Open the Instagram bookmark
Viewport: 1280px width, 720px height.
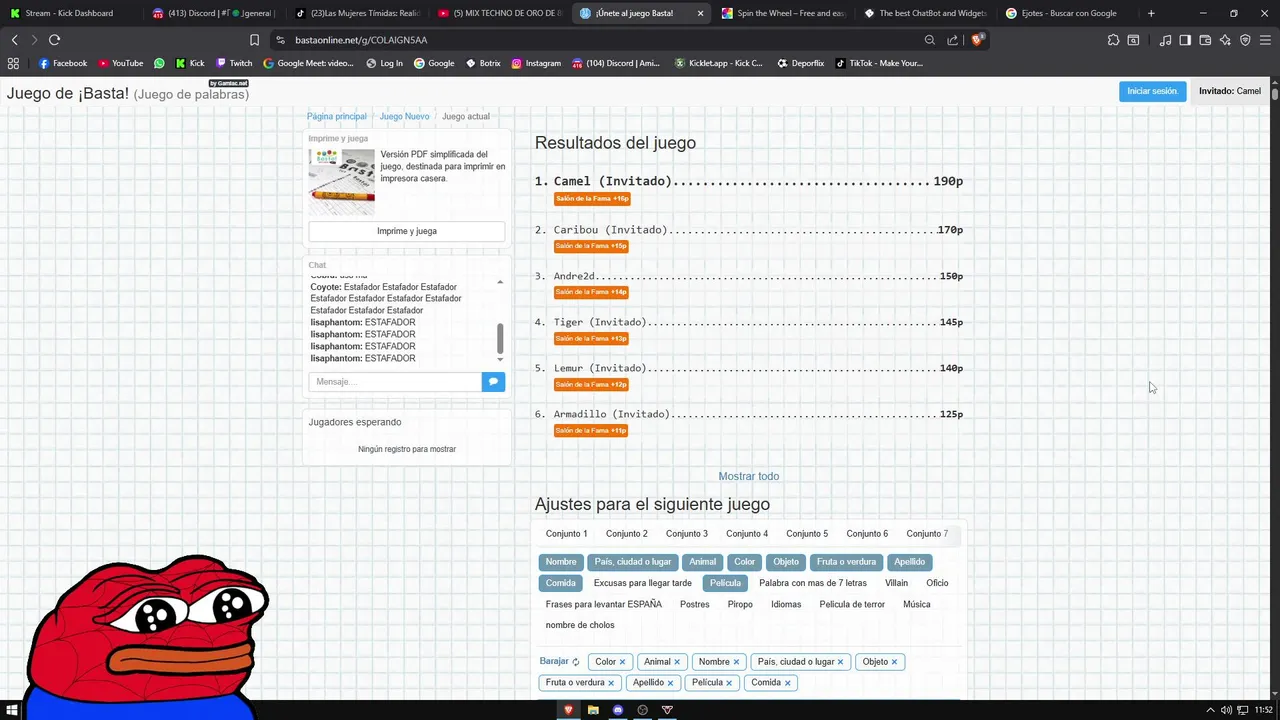(x=536, y=63)
